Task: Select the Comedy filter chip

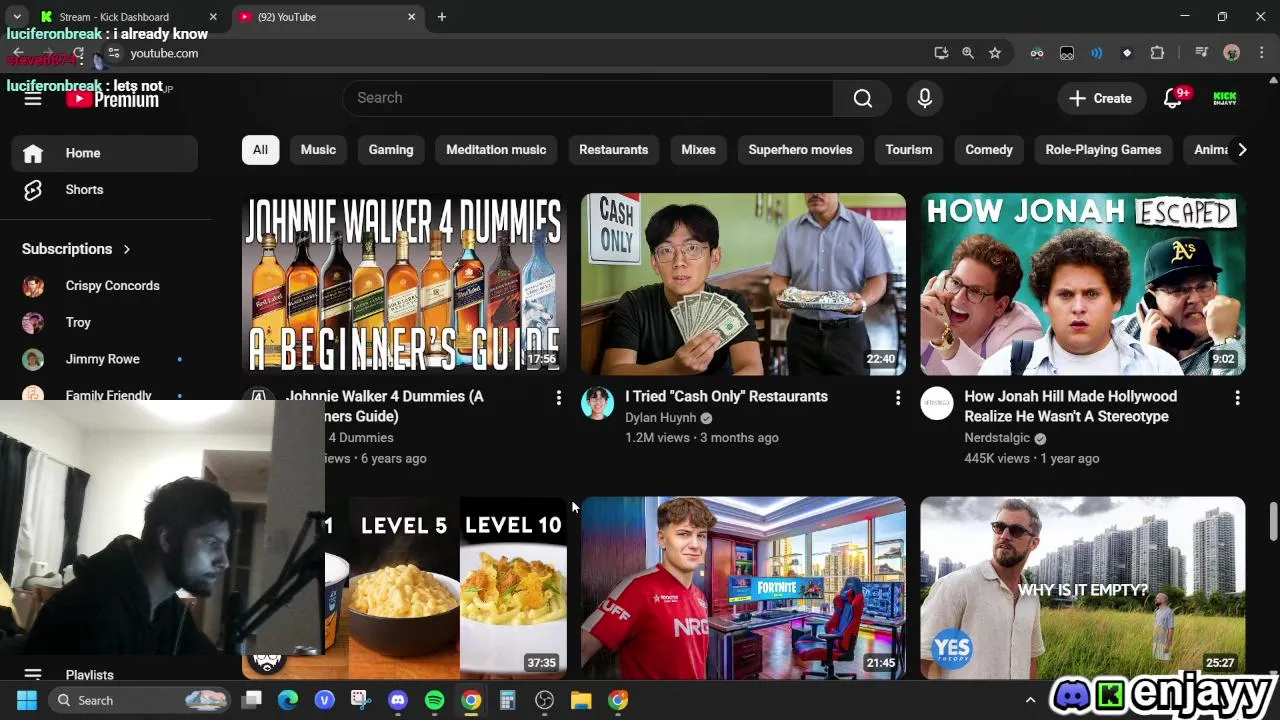Action: [x=989, y=150]
